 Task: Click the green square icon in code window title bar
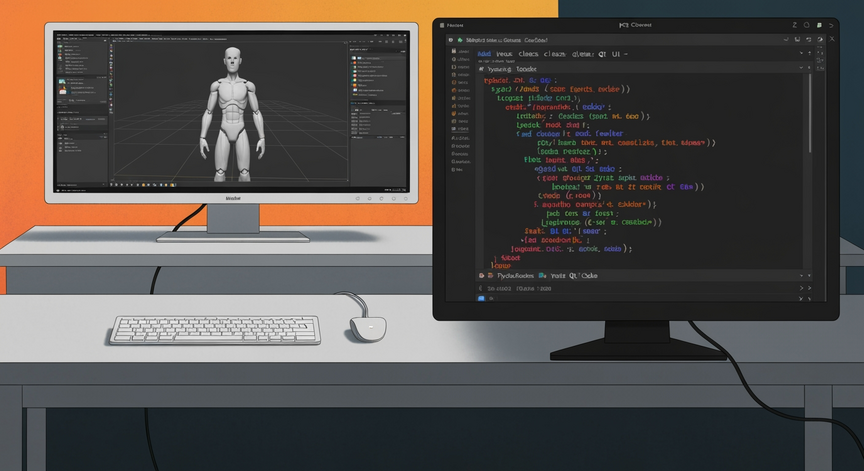819,25
